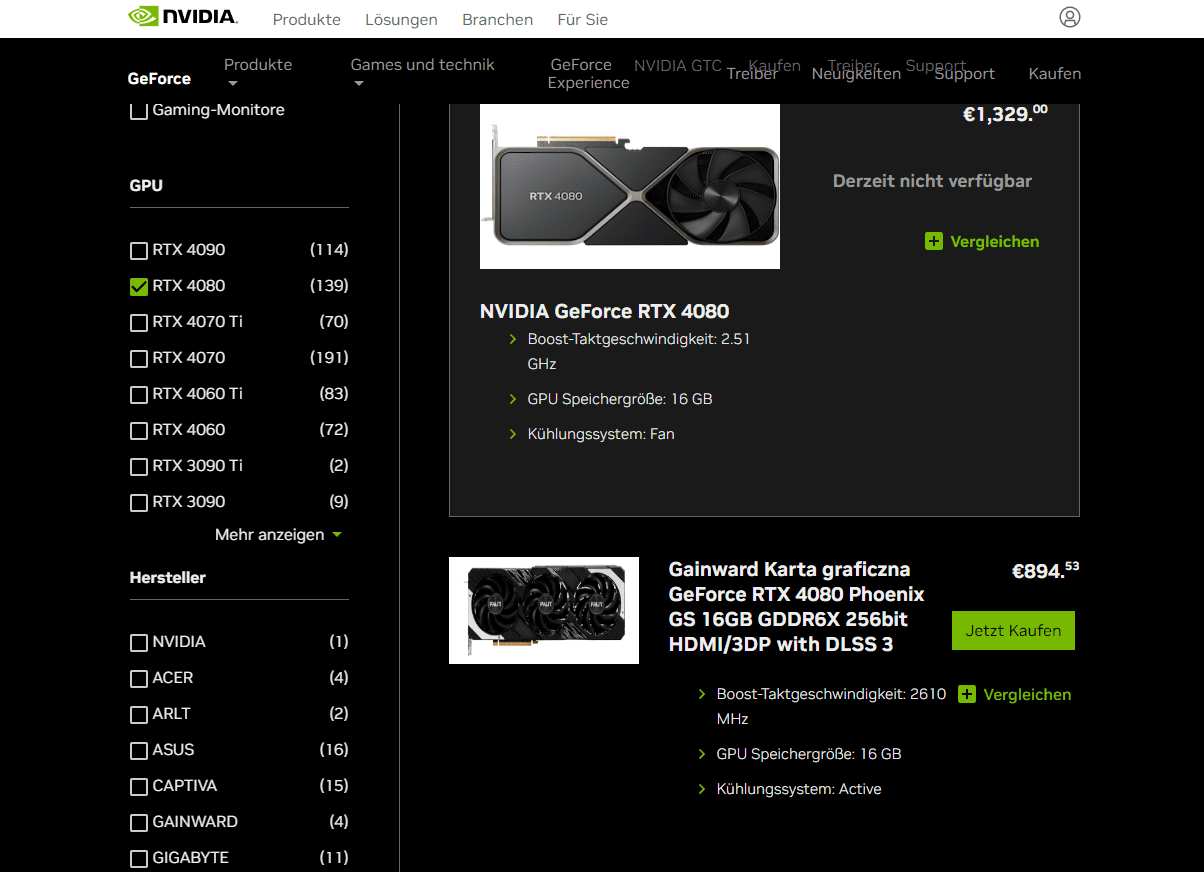
Task: Open the NVIDIA logo home link
Action: pyautogui.click(x=183, y=17)
